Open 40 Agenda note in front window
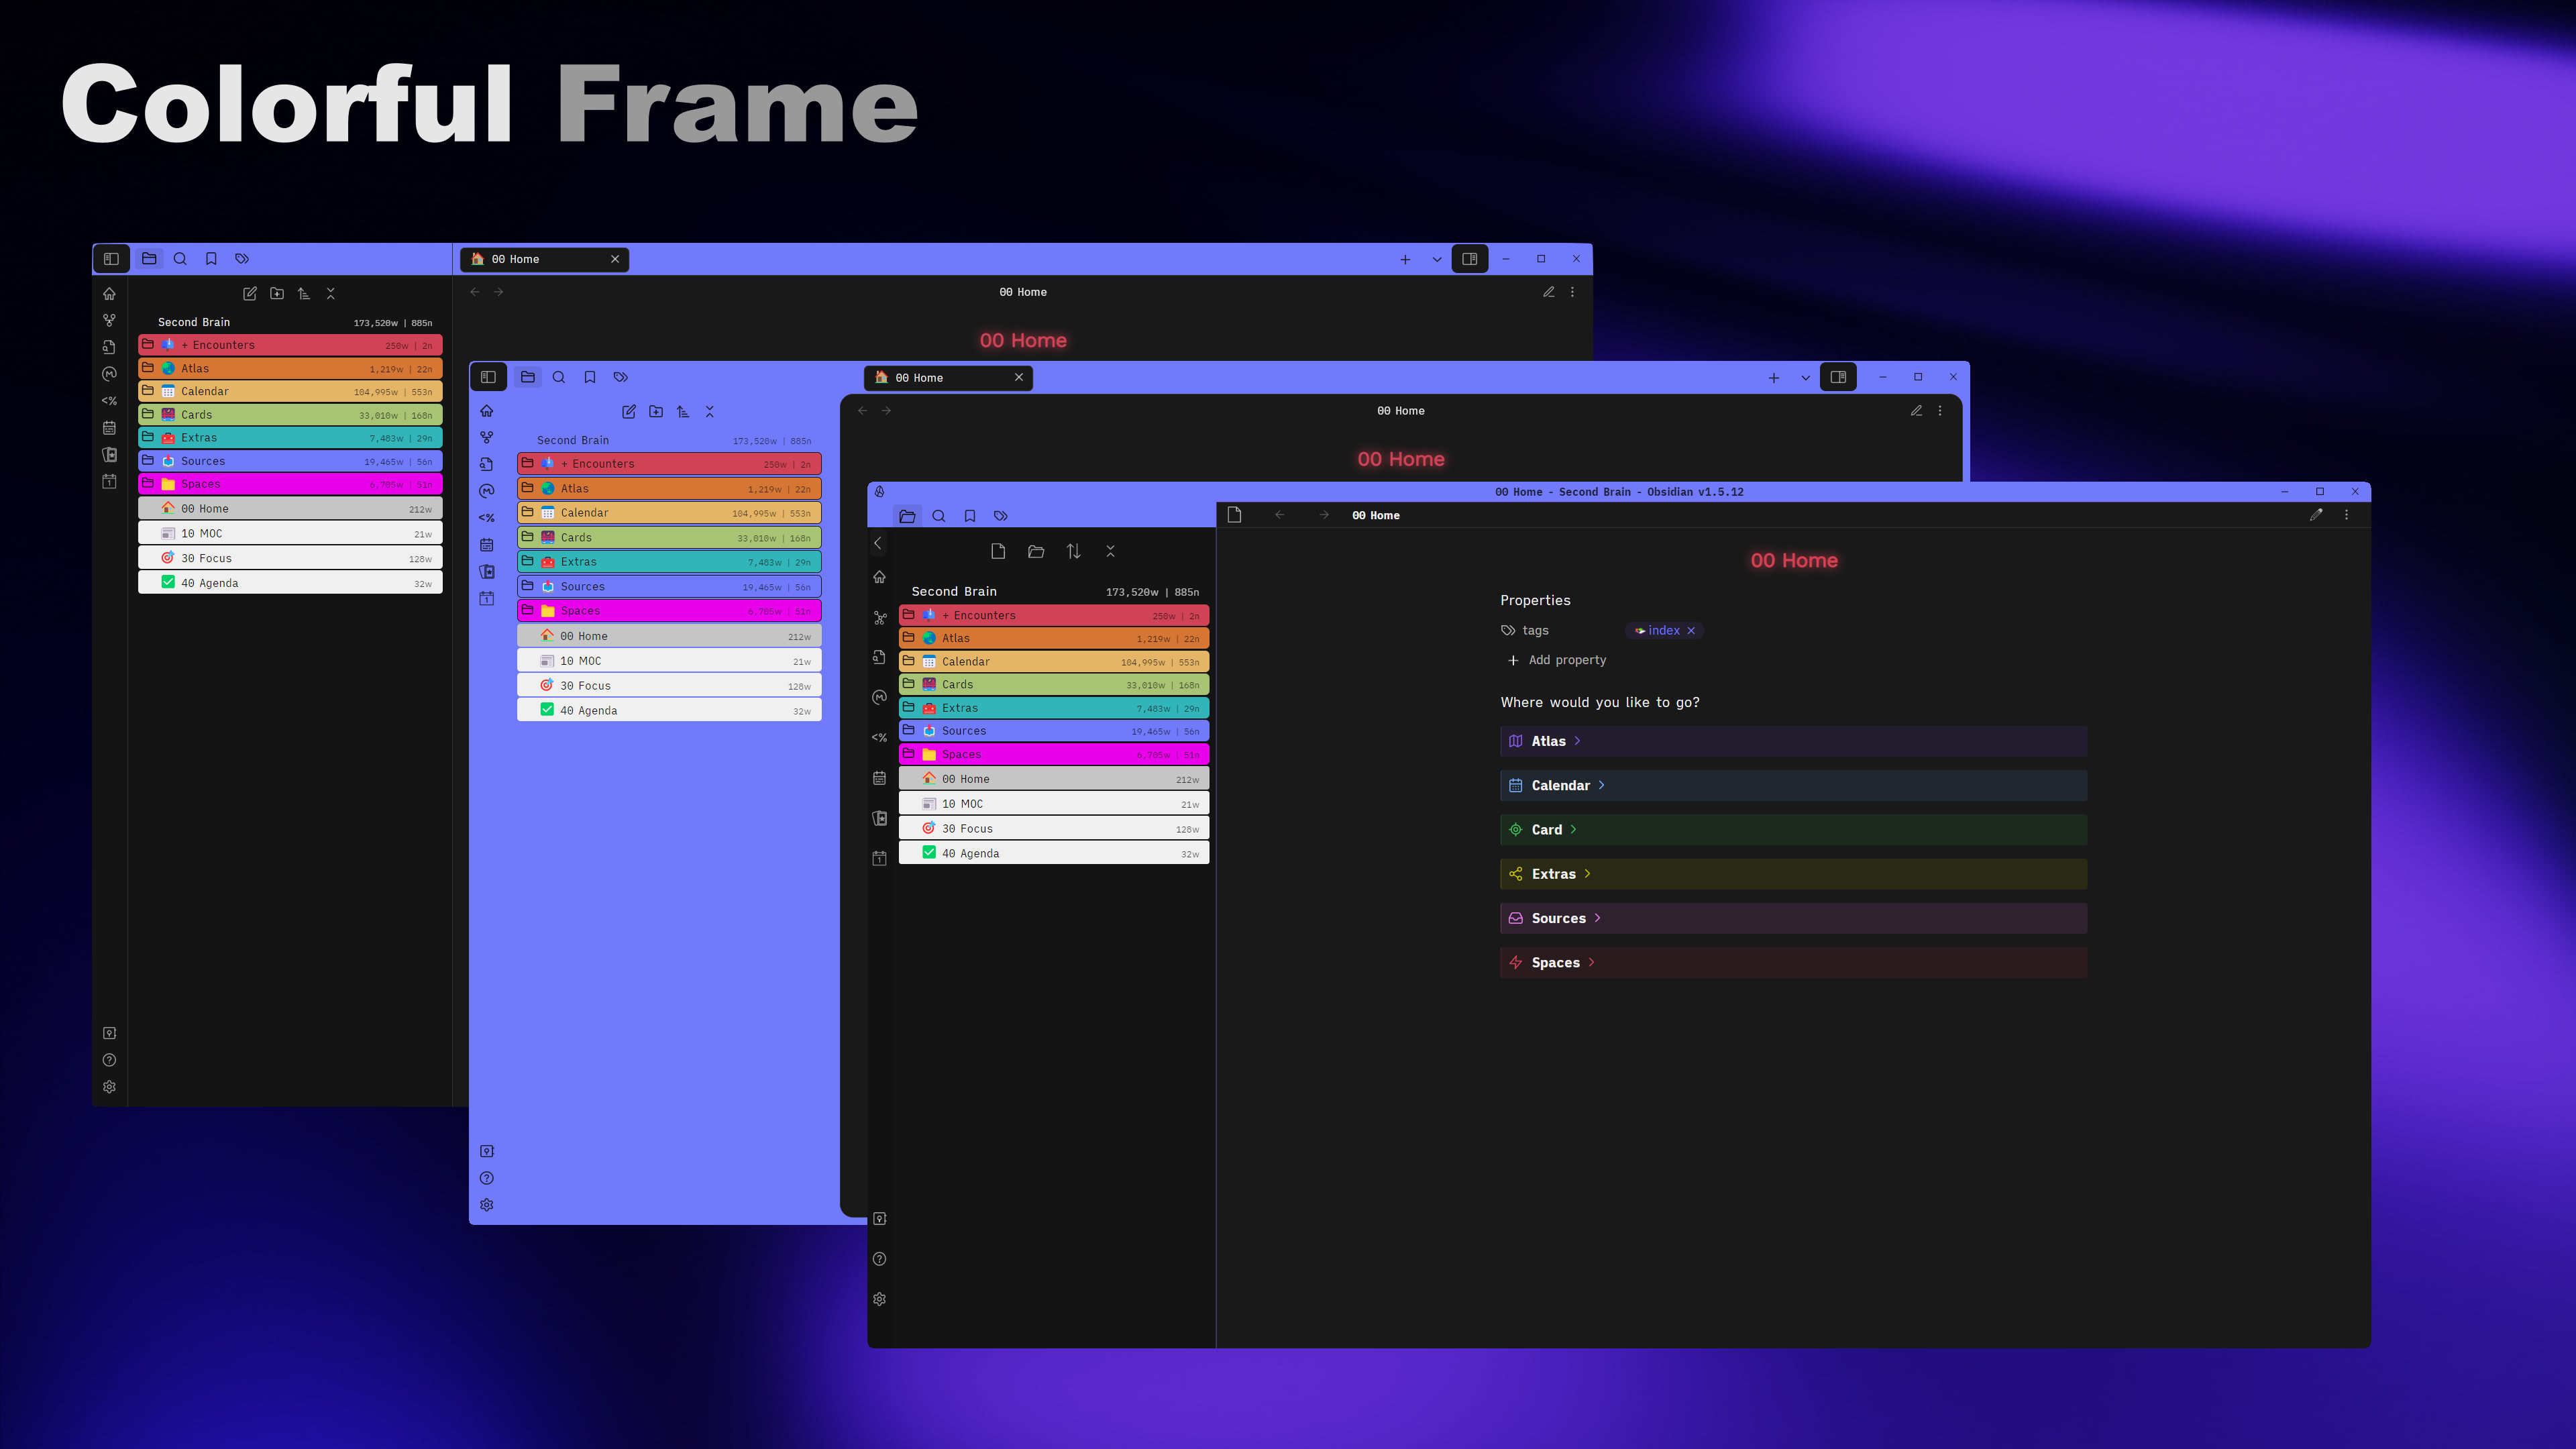The height and width of the screenshot is (1449, 2576). point(1054,853)
